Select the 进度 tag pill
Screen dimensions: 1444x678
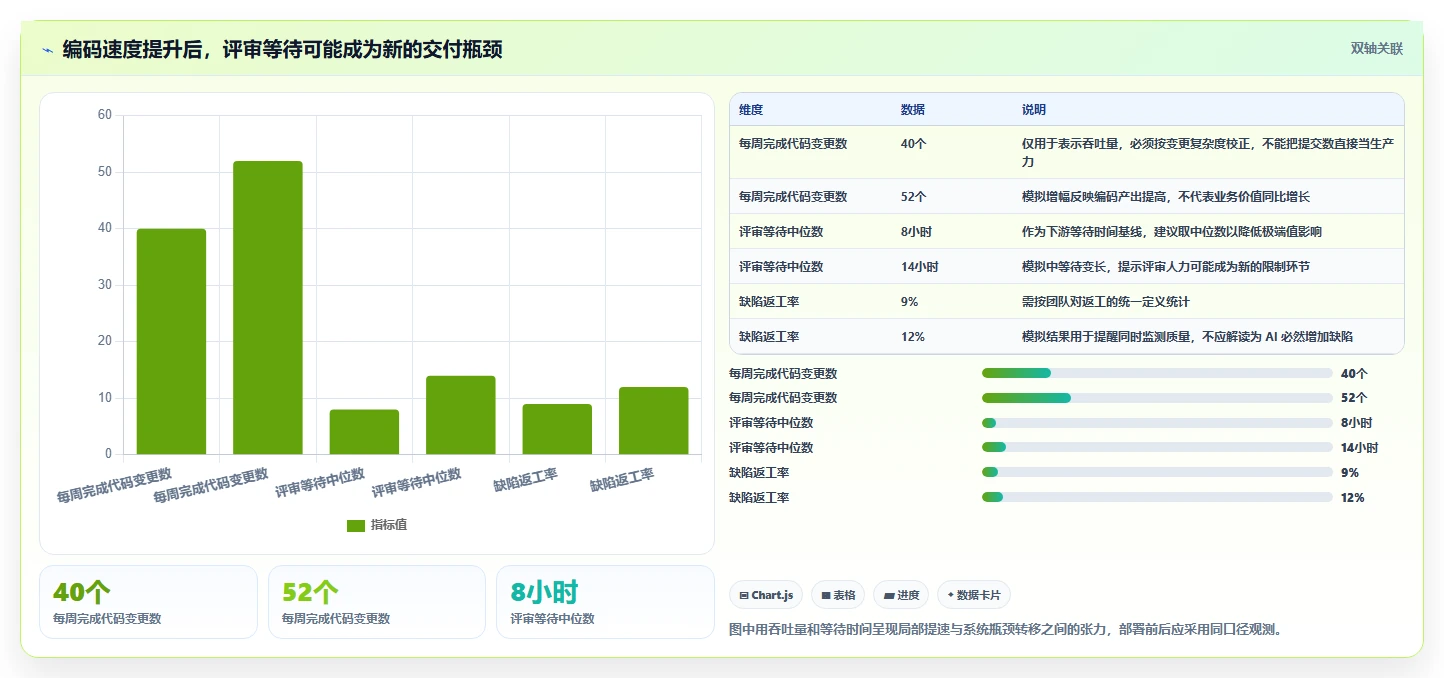[x=901, y=595]
